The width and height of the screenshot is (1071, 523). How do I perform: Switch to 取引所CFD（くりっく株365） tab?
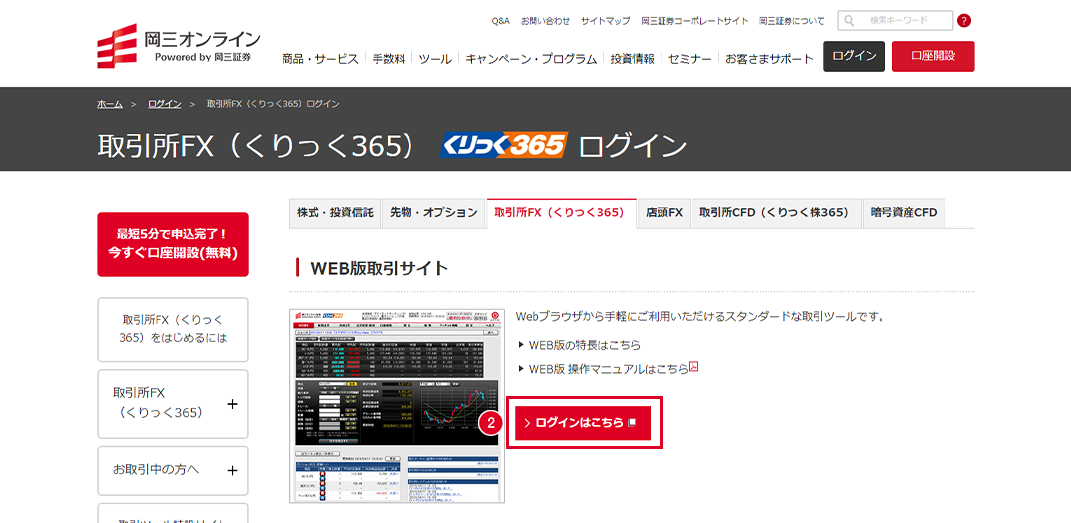point(777,212)
